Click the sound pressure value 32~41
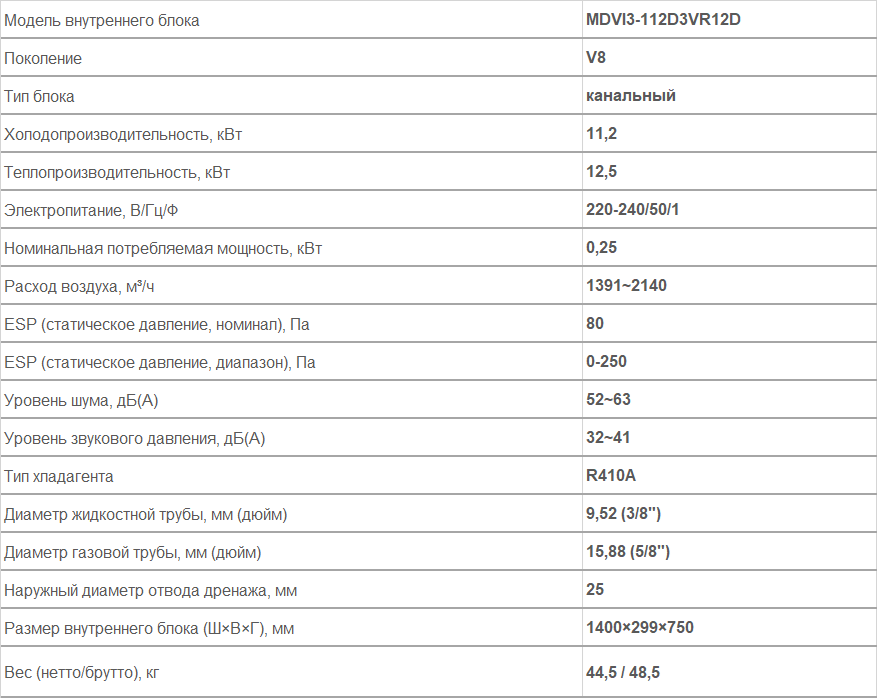877x698 pixels. (x=608, y=438)
